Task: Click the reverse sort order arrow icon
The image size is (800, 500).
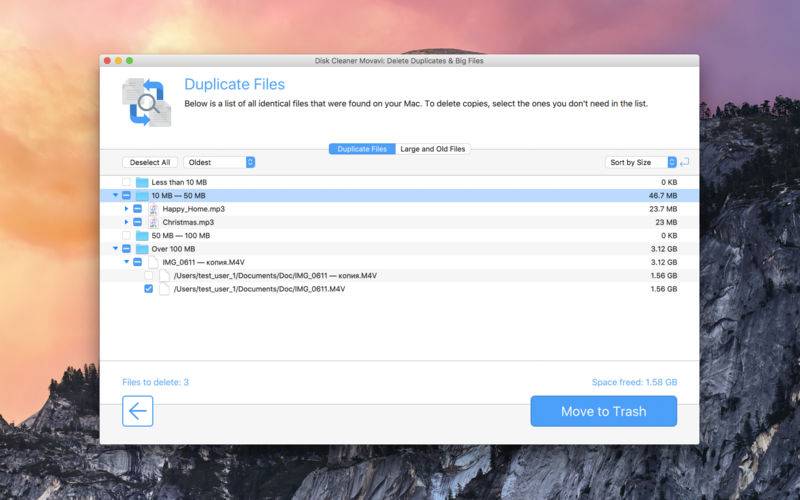Action: click(685, 162)
